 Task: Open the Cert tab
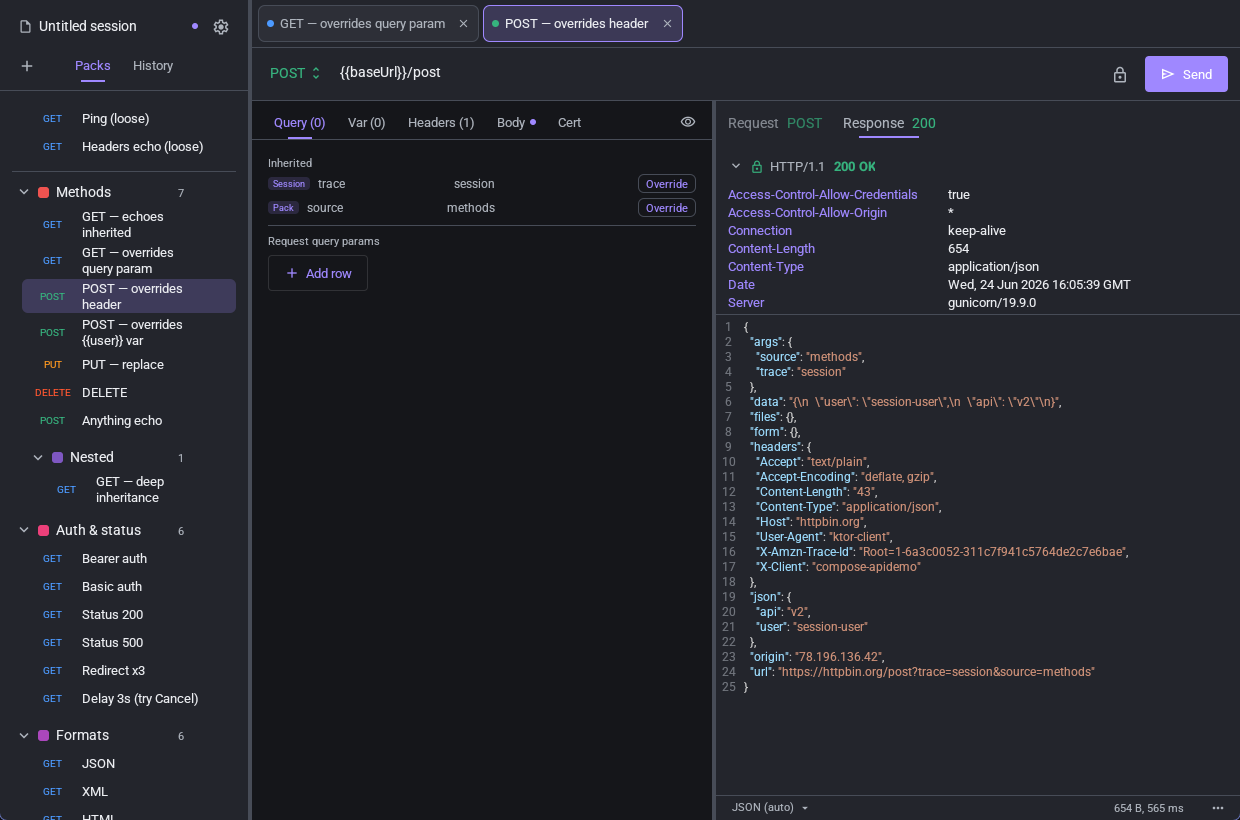coord(569,123)
